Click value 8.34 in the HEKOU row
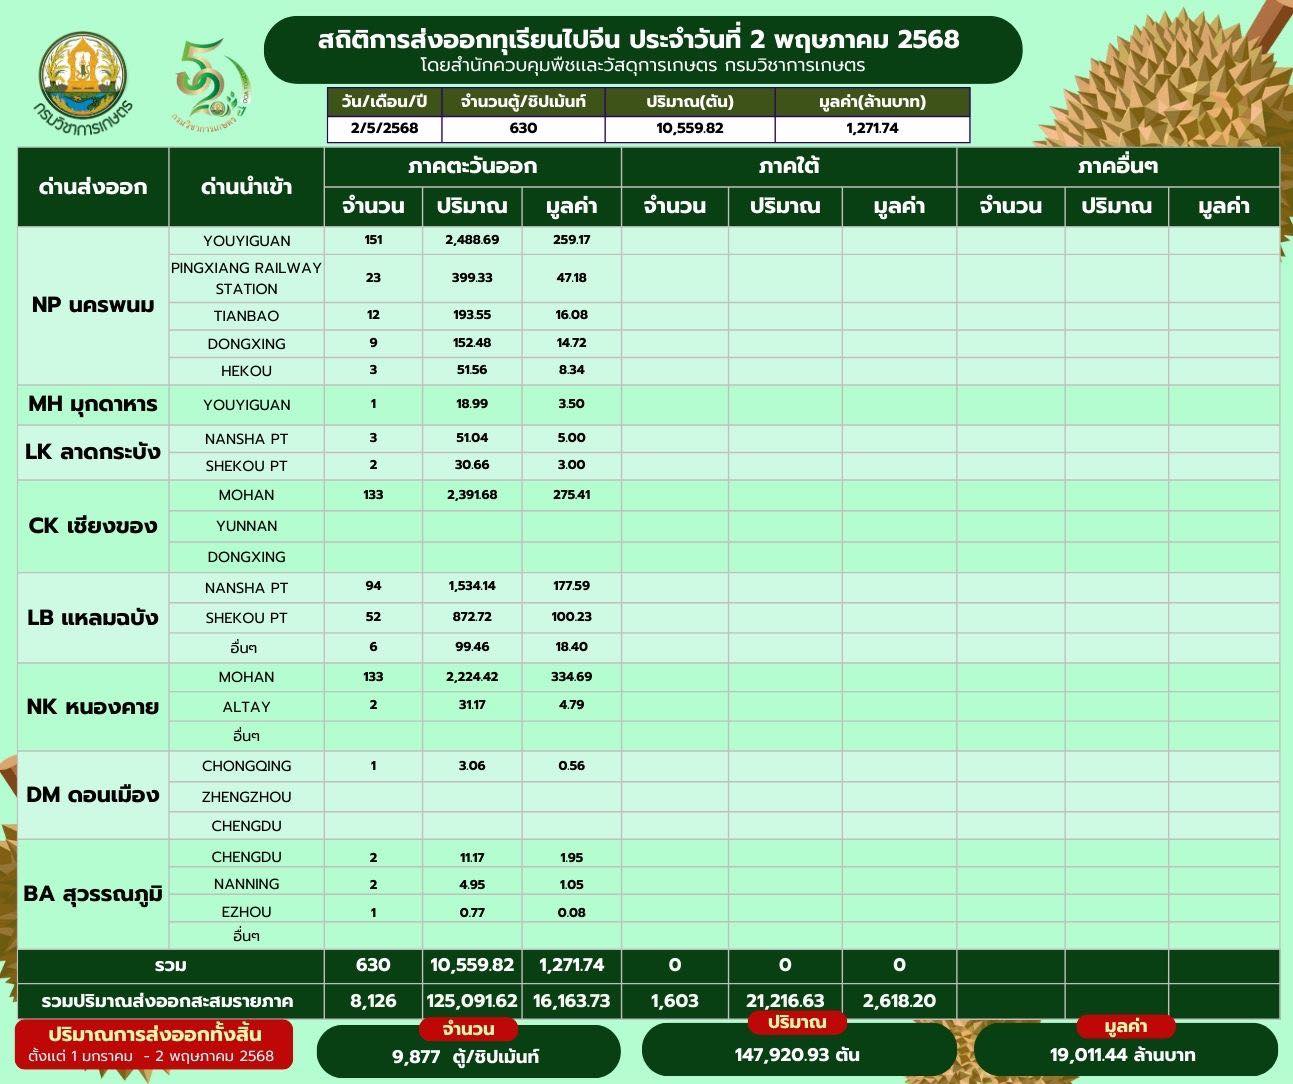This screenshot has height=1084, width=1293. tap(571, 370)
